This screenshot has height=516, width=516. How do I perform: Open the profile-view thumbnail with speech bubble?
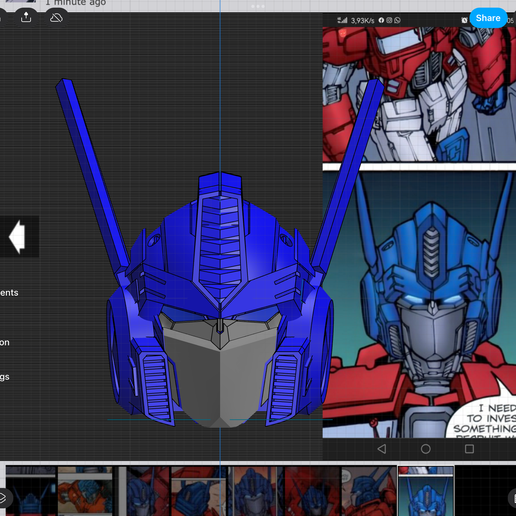point(369,491)
